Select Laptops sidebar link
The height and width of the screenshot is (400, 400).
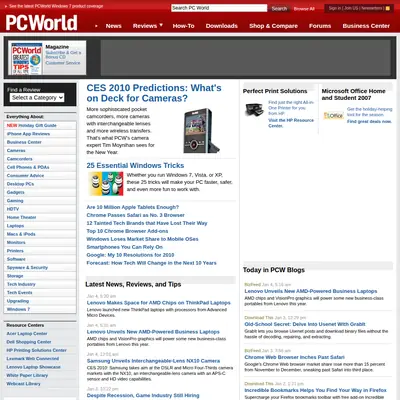[x=15, y=226]
